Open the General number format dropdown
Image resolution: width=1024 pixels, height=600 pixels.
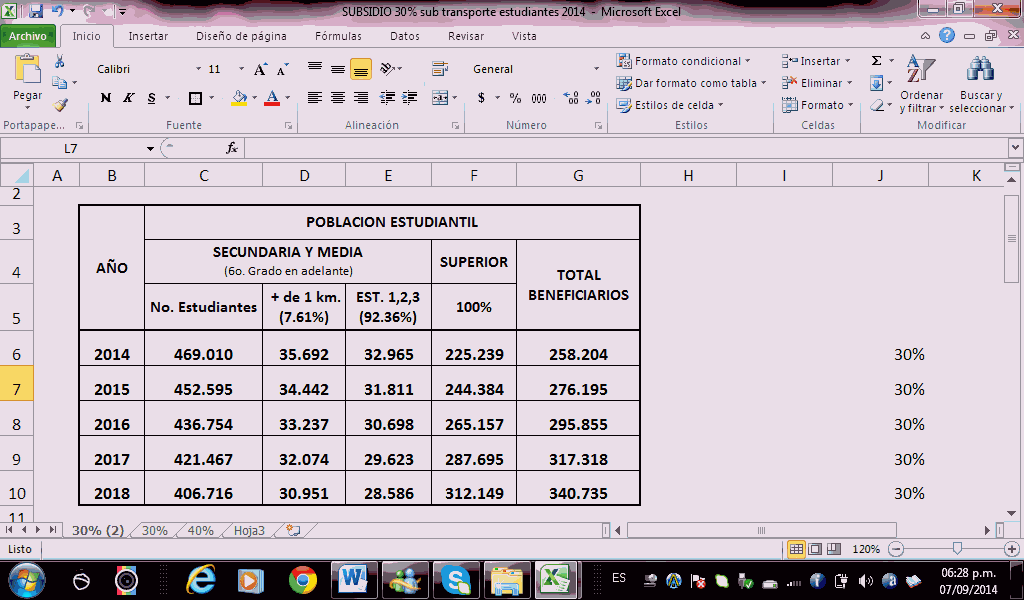596,70
